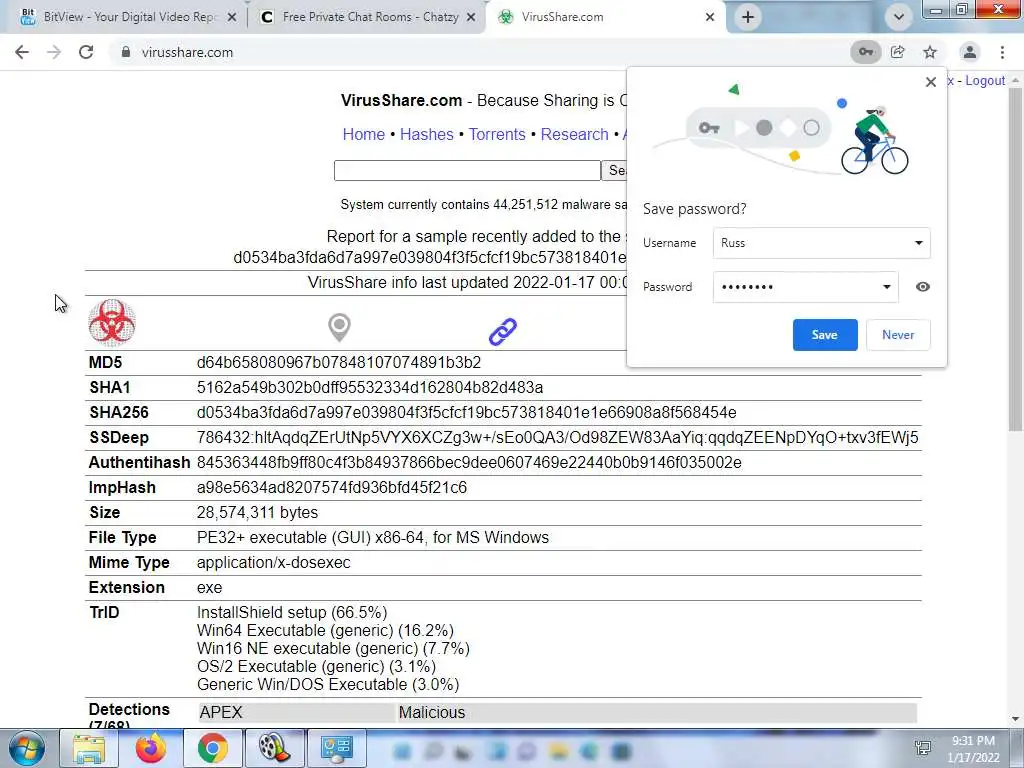1024x768 pixels.
Task: Launch Firefox from the taskbar
Action: (x=151, y=748)
